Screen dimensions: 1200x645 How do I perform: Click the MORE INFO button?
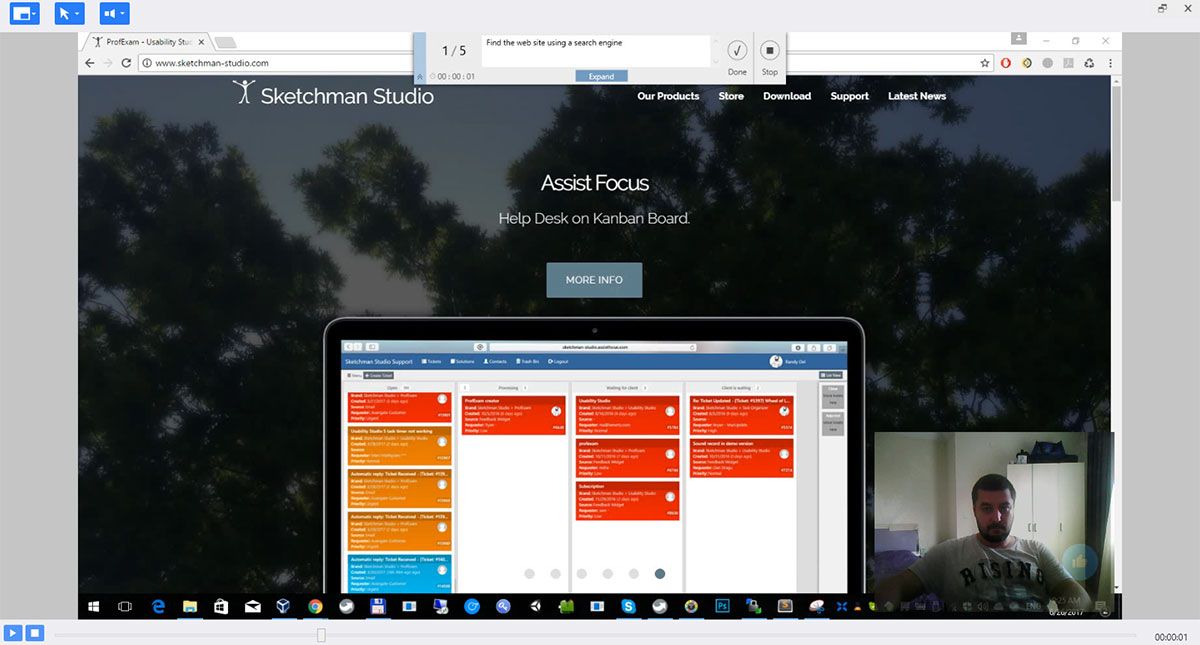click(594, 280)
